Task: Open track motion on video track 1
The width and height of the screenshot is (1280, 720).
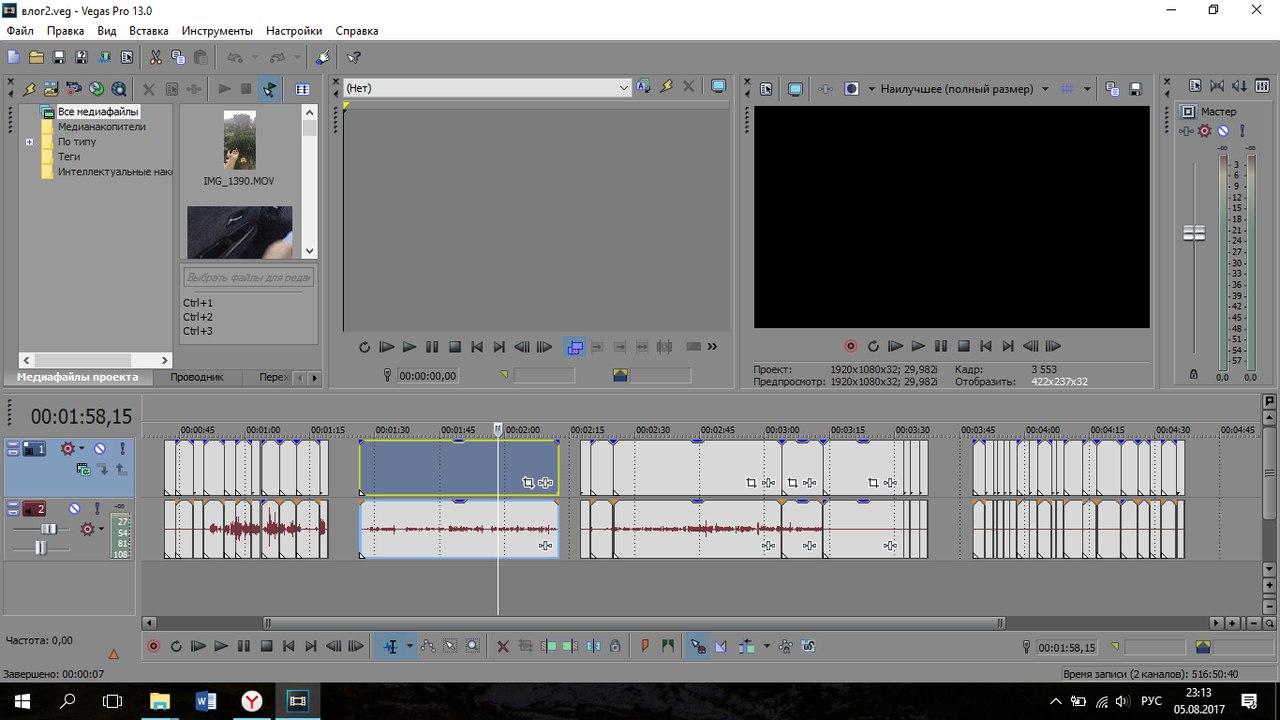Action: coord(84,469)
